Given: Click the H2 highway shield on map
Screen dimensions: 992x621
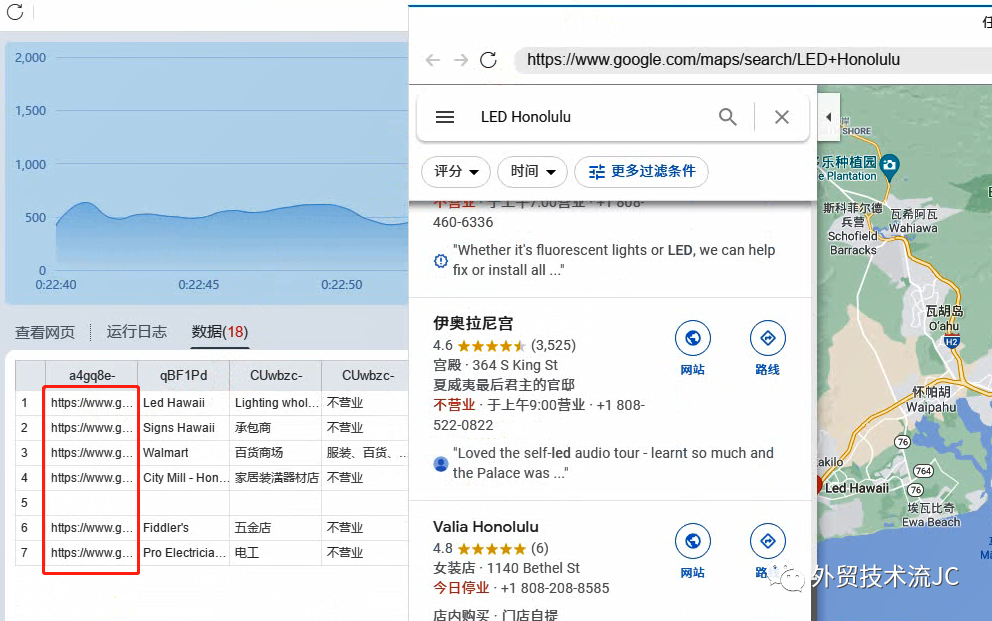Looking at the screenshot, I should coord(952,342).
